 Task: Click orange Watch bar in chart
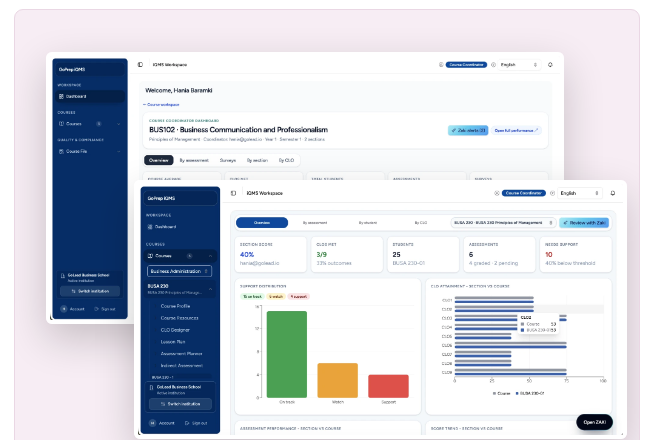point(338,380)
